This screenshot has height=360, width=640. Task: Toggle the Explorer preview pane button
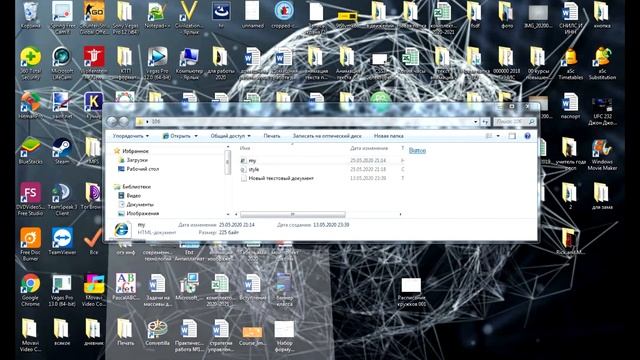click(512, 136)
